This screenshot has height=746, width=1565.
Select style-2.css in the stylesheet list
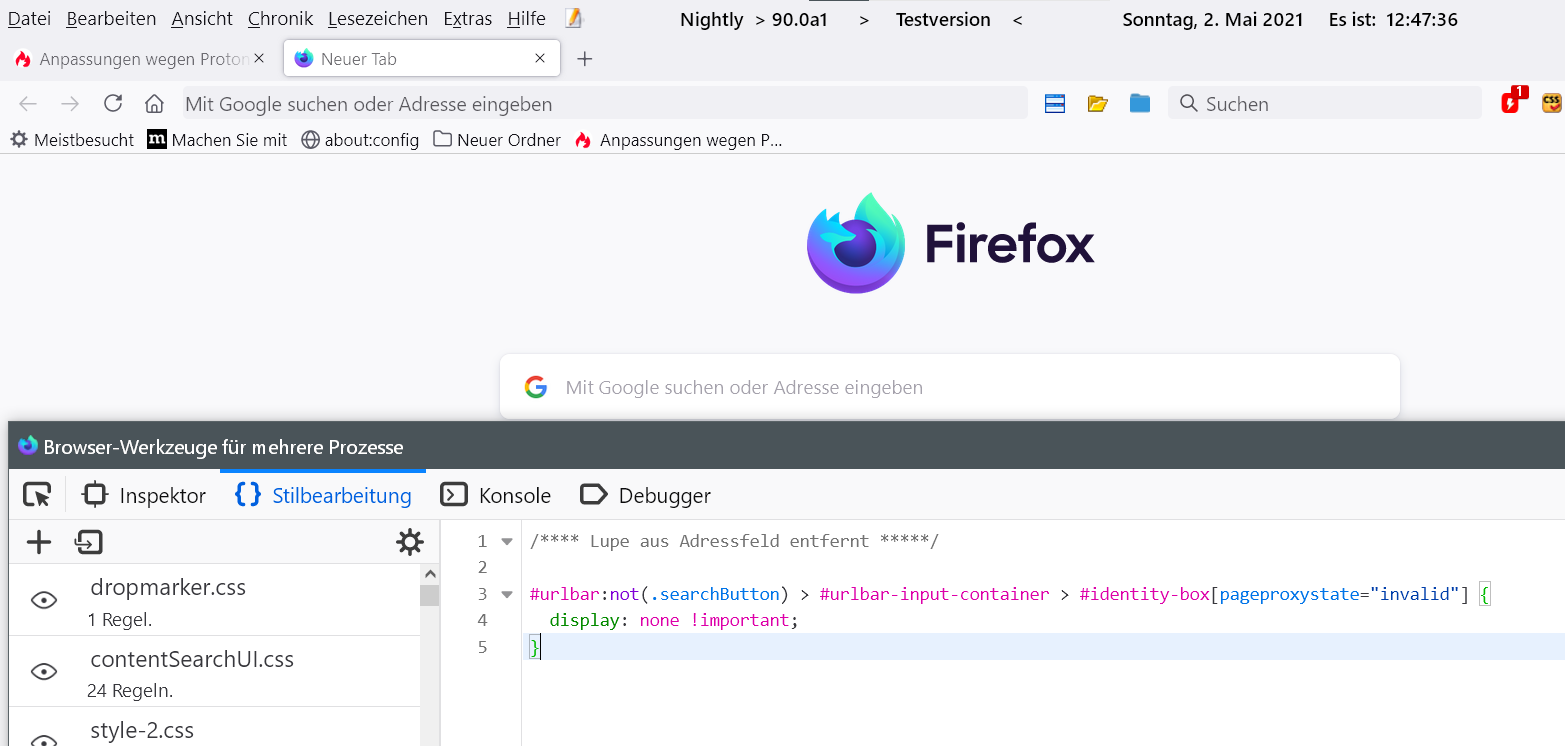[215, 728]
